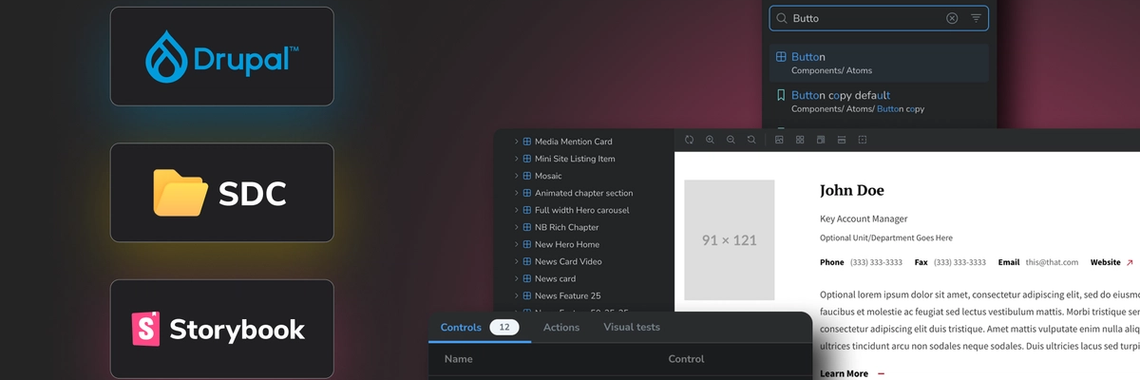1140x380 pixels.
Task: Click the remount component icon in preview toolbar
Action: pos(689,140)
